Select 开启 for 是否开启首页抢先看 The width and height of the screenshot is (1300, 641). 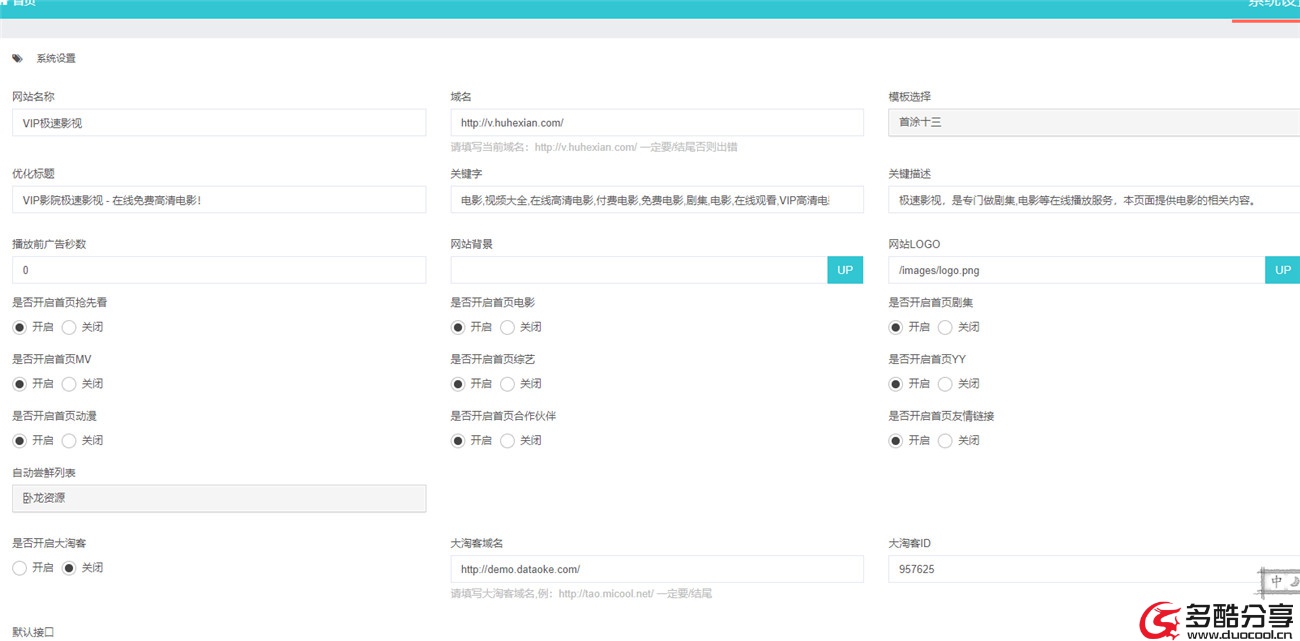point(20,327)
